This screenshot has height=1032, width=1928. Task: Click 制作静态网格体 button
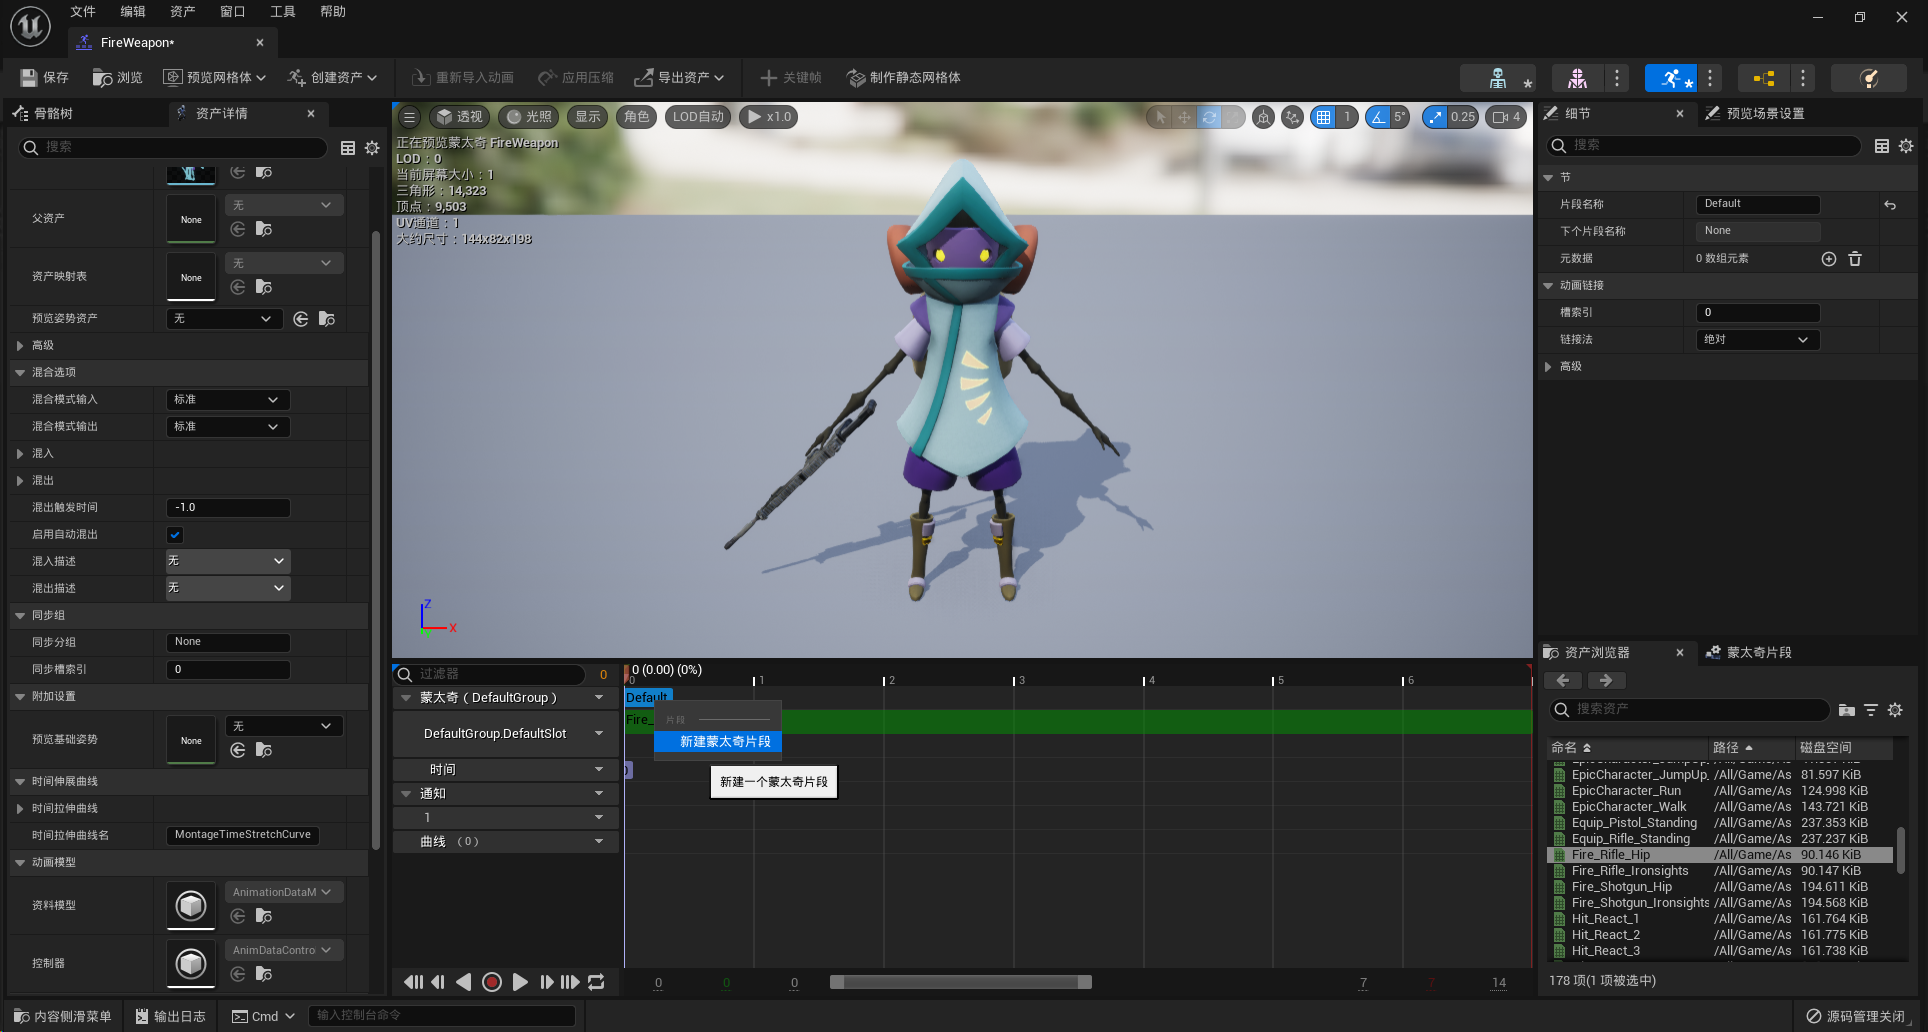coord(904,77)
